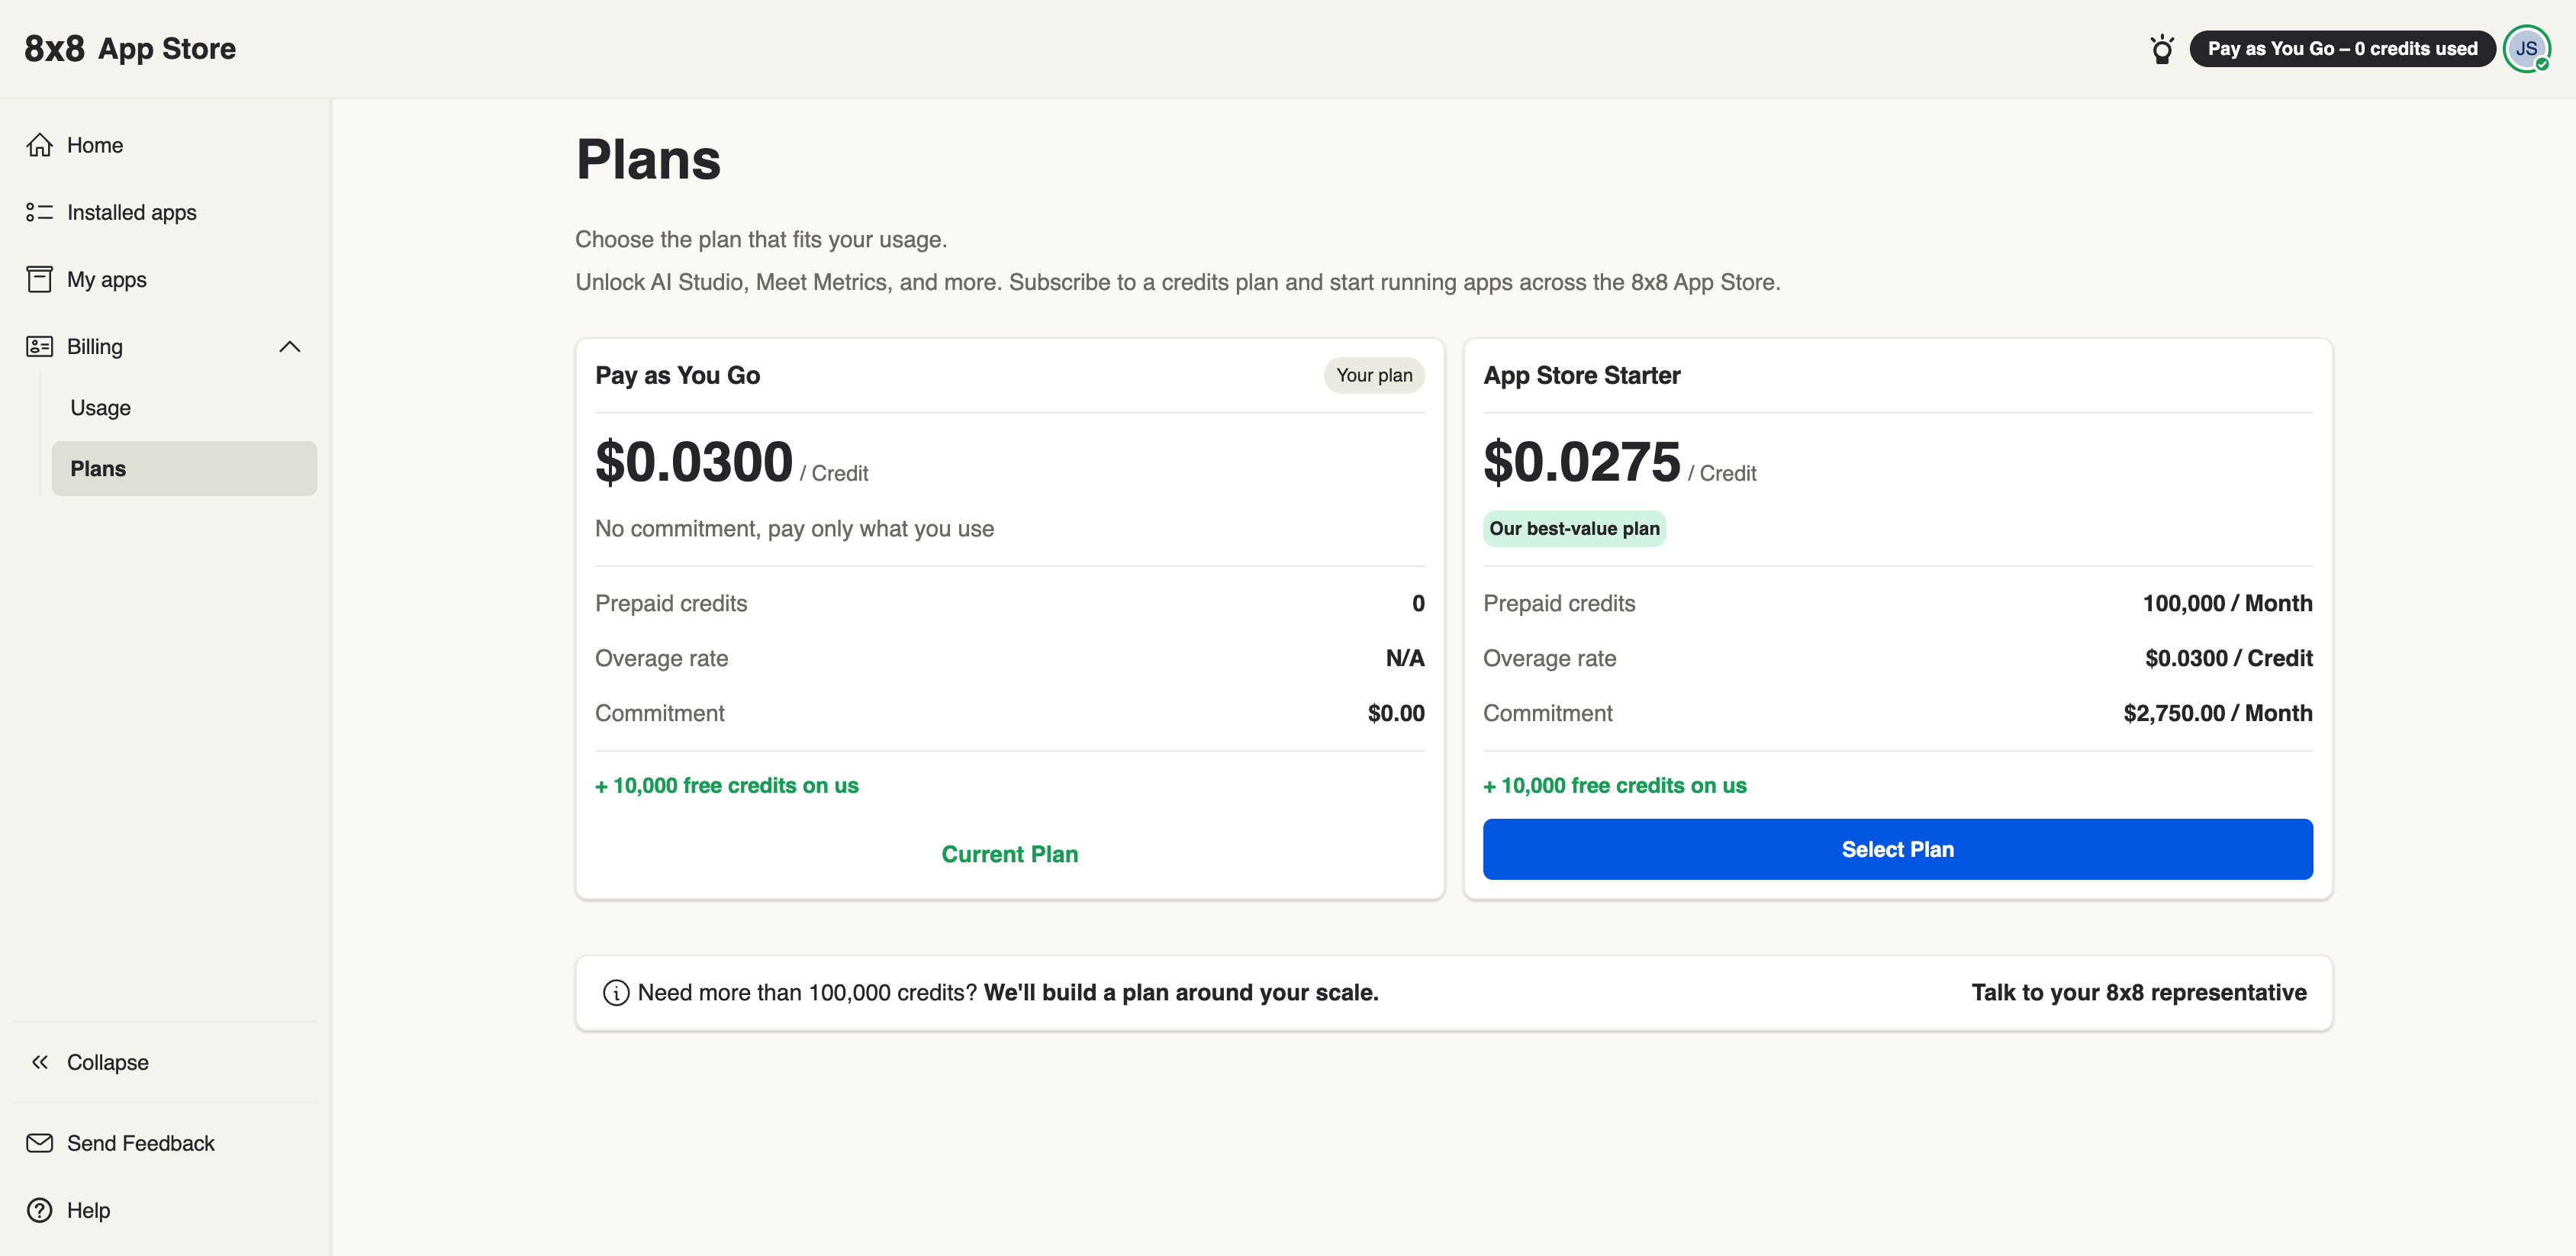Viewport: 2576px width, 1256px height.
Task: Click the info icon beside Need more credits
Action: (616, 993)
